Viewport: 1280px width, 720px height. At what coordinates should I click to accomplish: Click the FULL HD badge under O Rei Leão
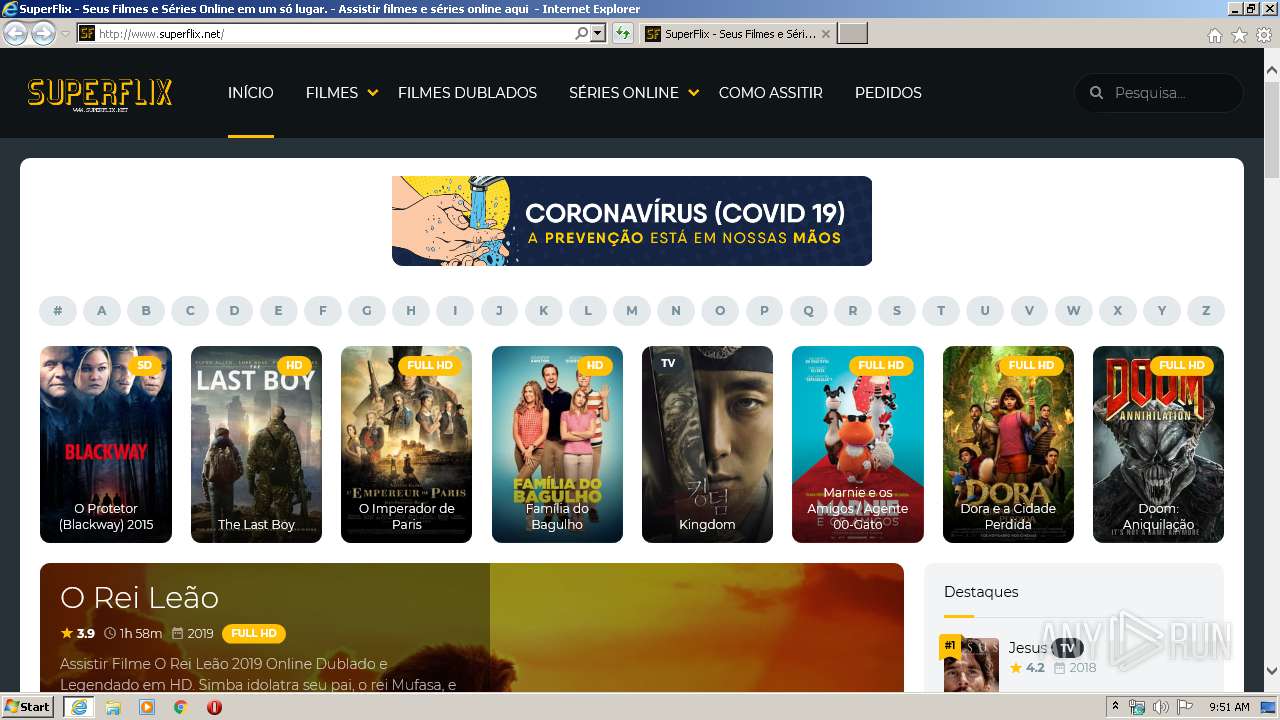tap(254, 633)
